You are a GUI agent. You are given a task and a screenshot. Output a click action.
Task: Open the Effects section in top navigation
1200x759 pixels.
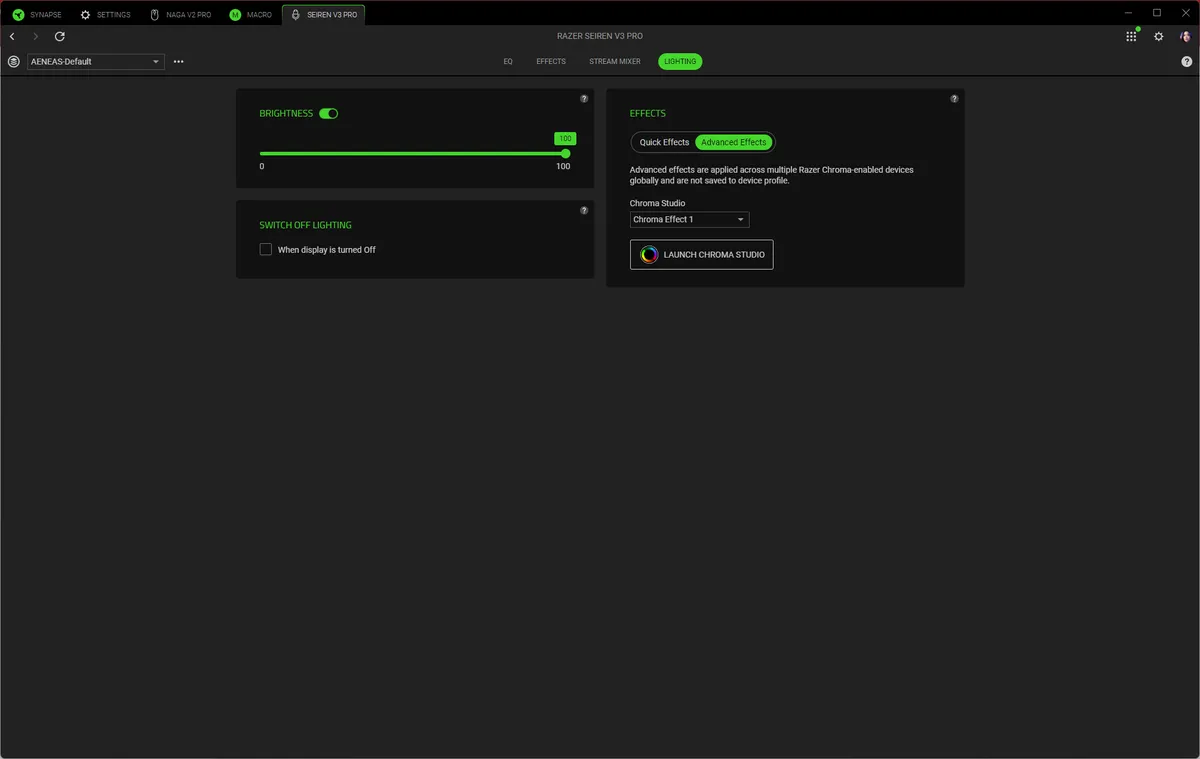[551, 61]
